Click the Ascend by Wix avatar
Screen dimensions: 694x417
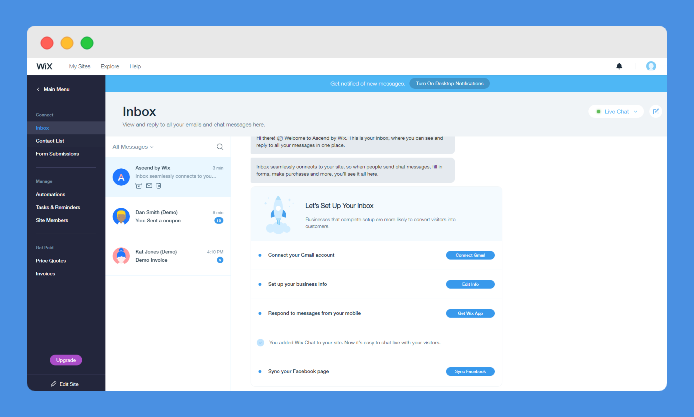click(121, 177)
